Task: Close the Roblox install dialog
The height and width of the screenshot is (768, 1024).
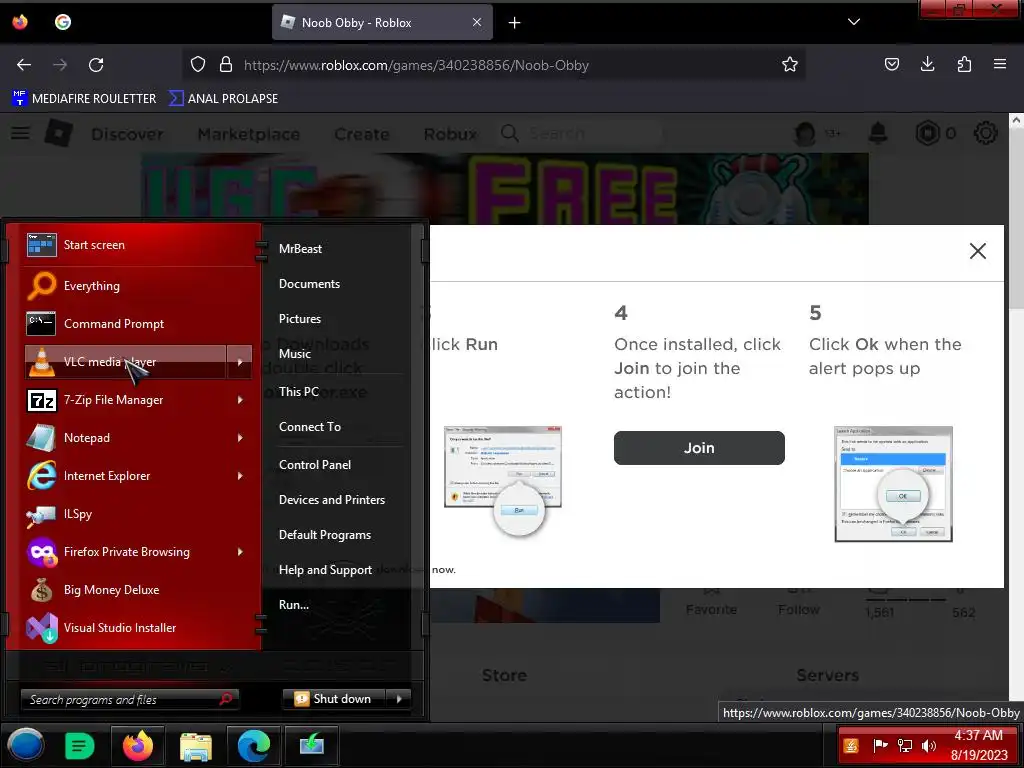Action: click(978, 251)
